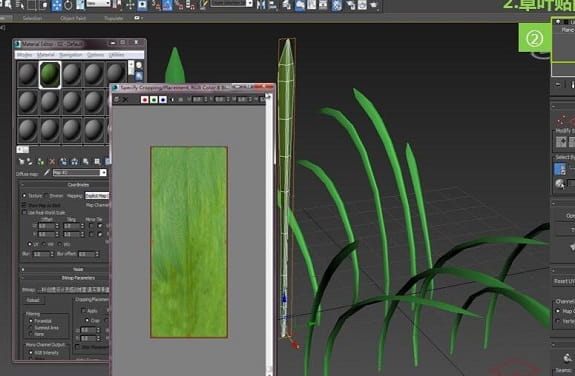Image resolution: width=575 pixels, height=376 pixels.
Task: Open the Material menu in Material Editor
Action: 46,55
